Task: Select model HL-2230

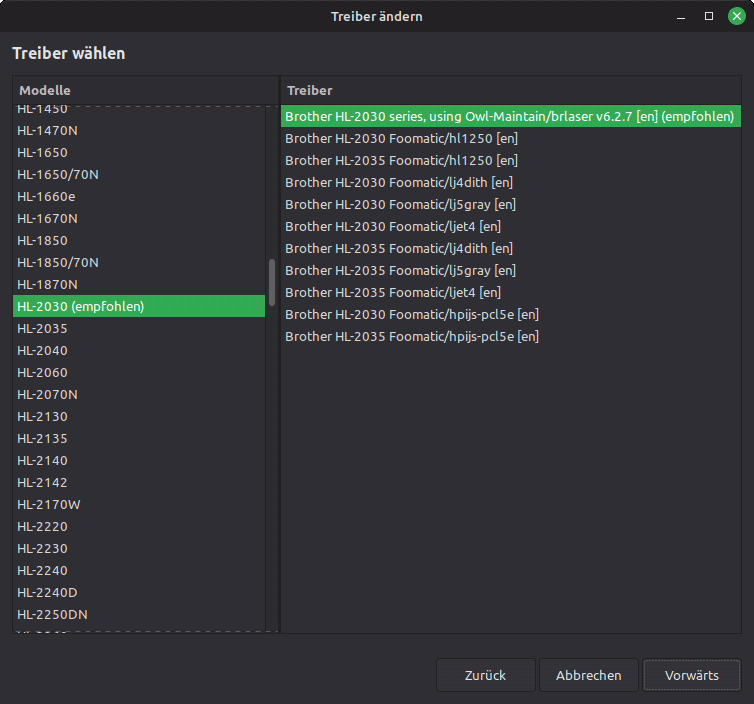Action: point(139,549)
